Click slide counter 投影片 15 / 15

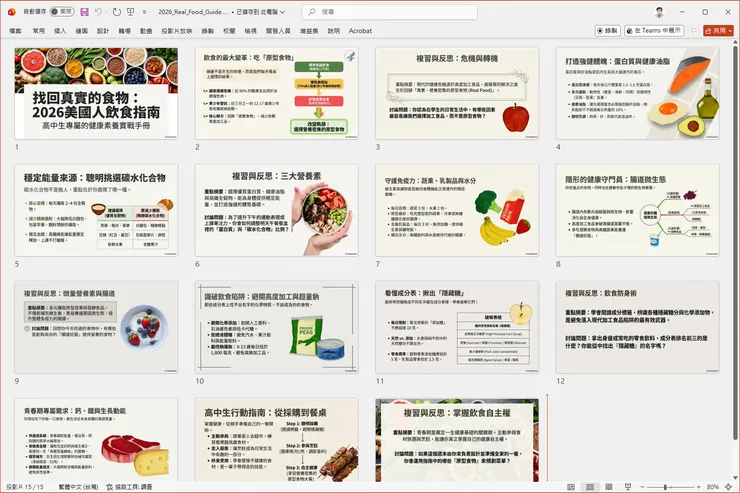pyautogui.click(x=25, y=486)
